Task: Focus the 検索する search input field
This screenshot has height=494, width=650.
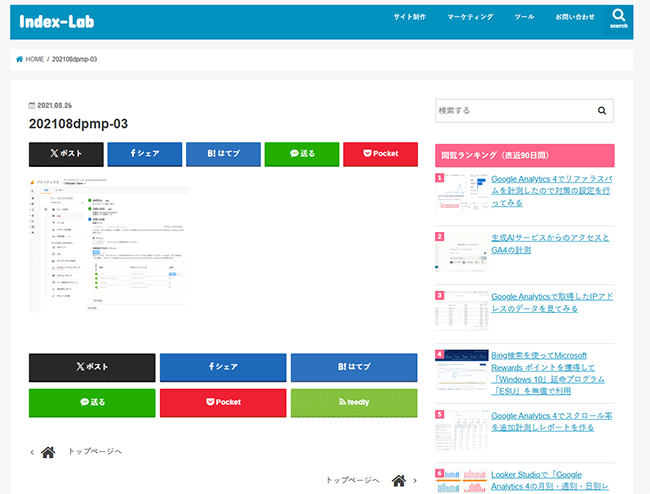Action: click(x=513, y=111)
